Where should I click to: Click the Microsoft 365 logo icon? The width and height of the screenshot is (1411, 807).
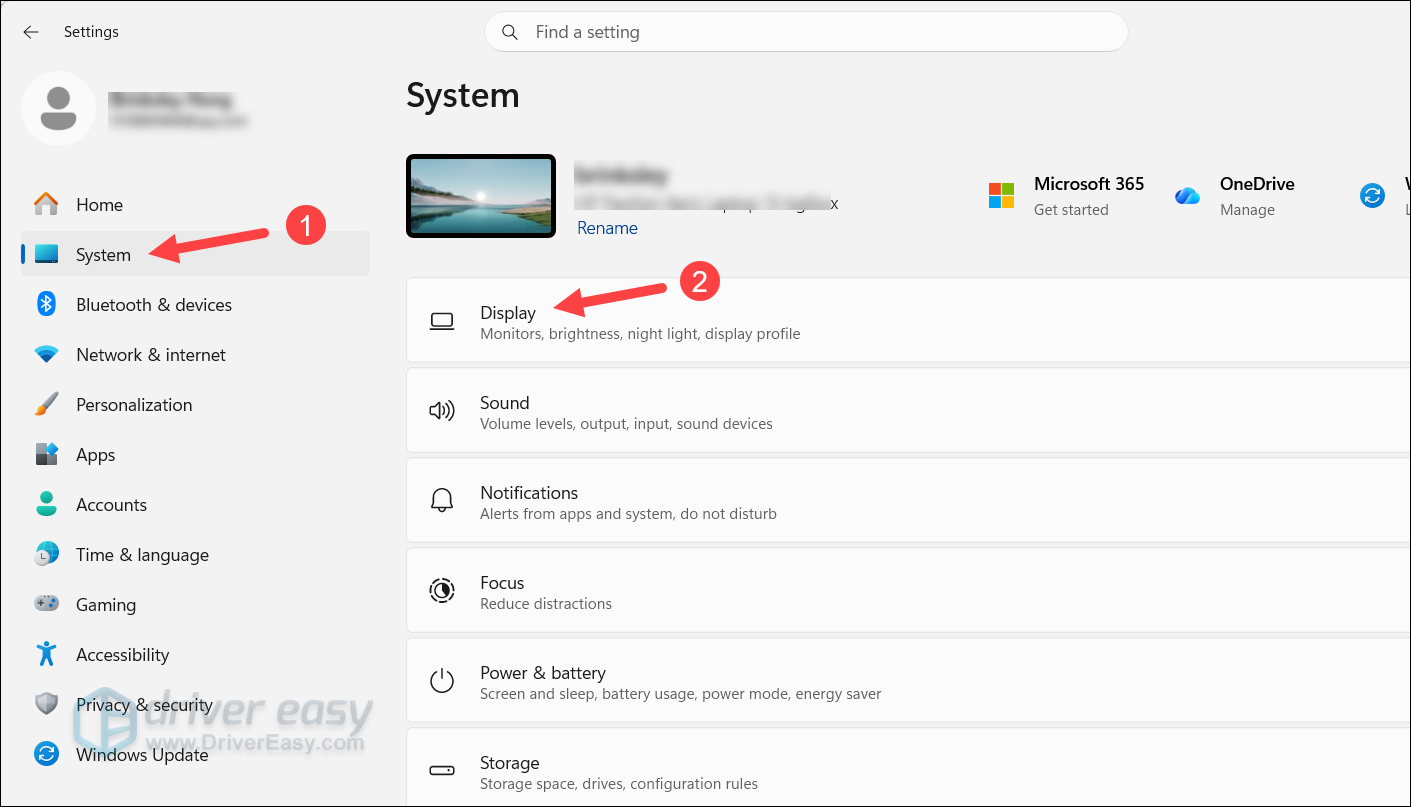[x=1001, y=195]
